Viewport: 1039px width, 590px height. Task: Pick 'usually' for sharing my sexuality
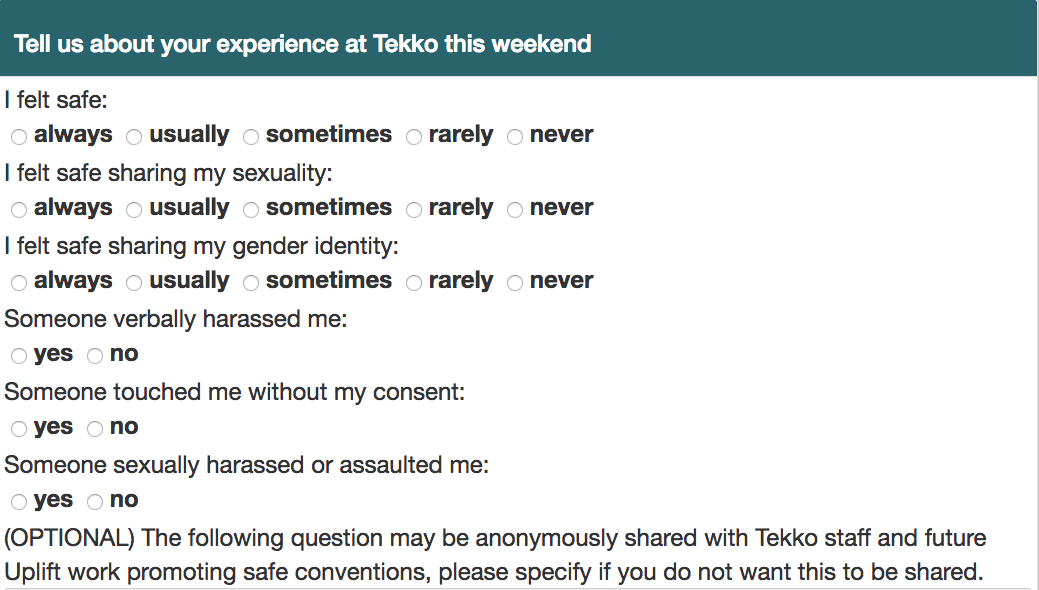click(x=134, y=209)
